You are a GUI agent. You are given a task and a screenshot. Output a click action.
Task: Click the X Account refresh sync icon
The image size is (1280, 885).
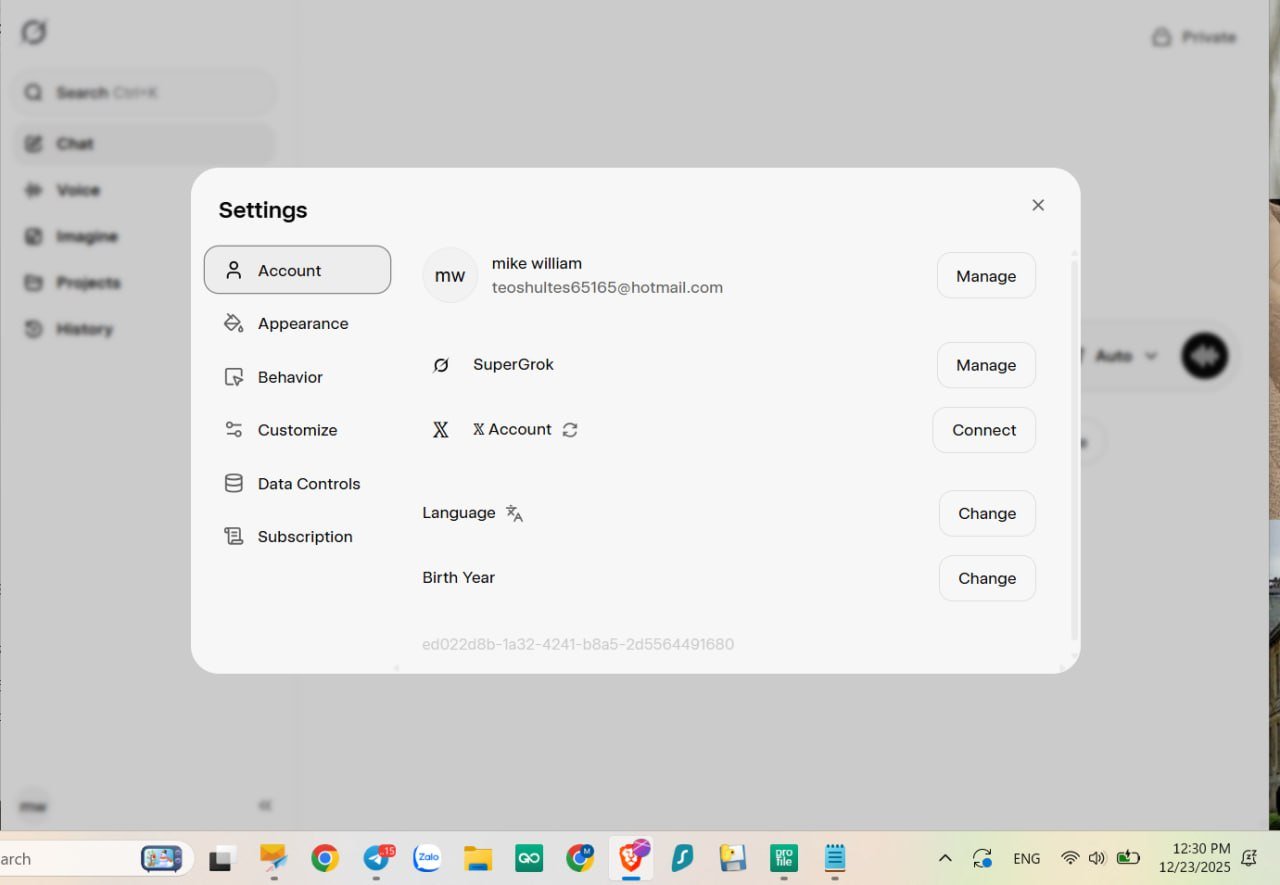(570, 430)
